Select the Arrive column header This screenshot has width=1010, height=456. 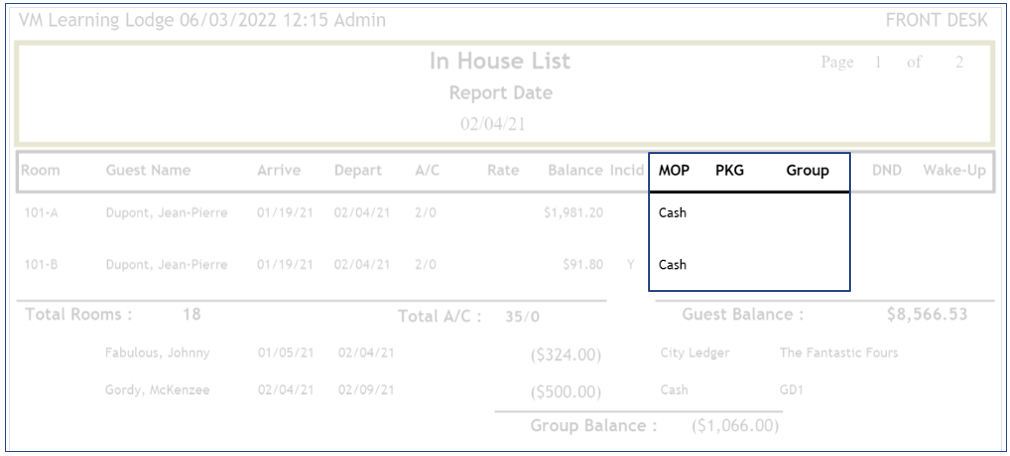[280, 171]
